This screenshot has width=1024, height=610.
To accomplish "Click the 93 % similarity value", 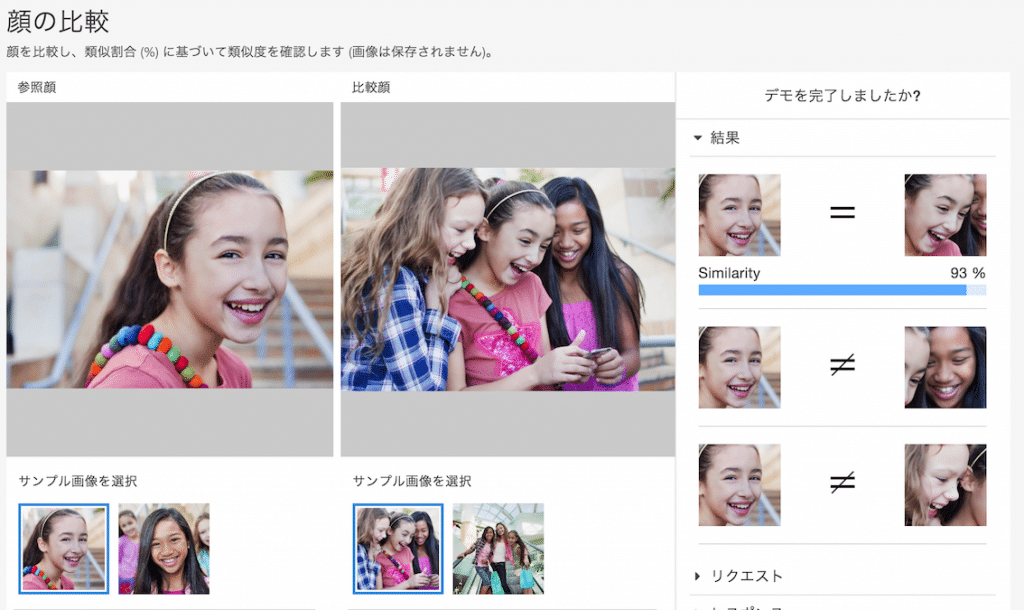I will (x=968, y=273).
